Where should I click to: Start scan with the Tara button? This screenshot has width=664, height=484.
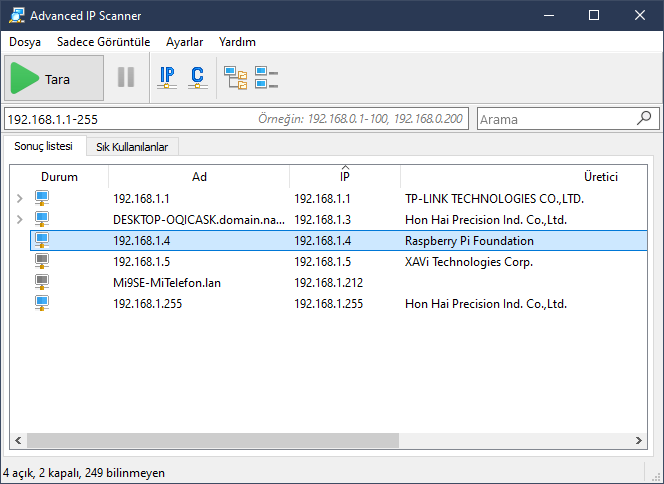[x=54, y=78]
